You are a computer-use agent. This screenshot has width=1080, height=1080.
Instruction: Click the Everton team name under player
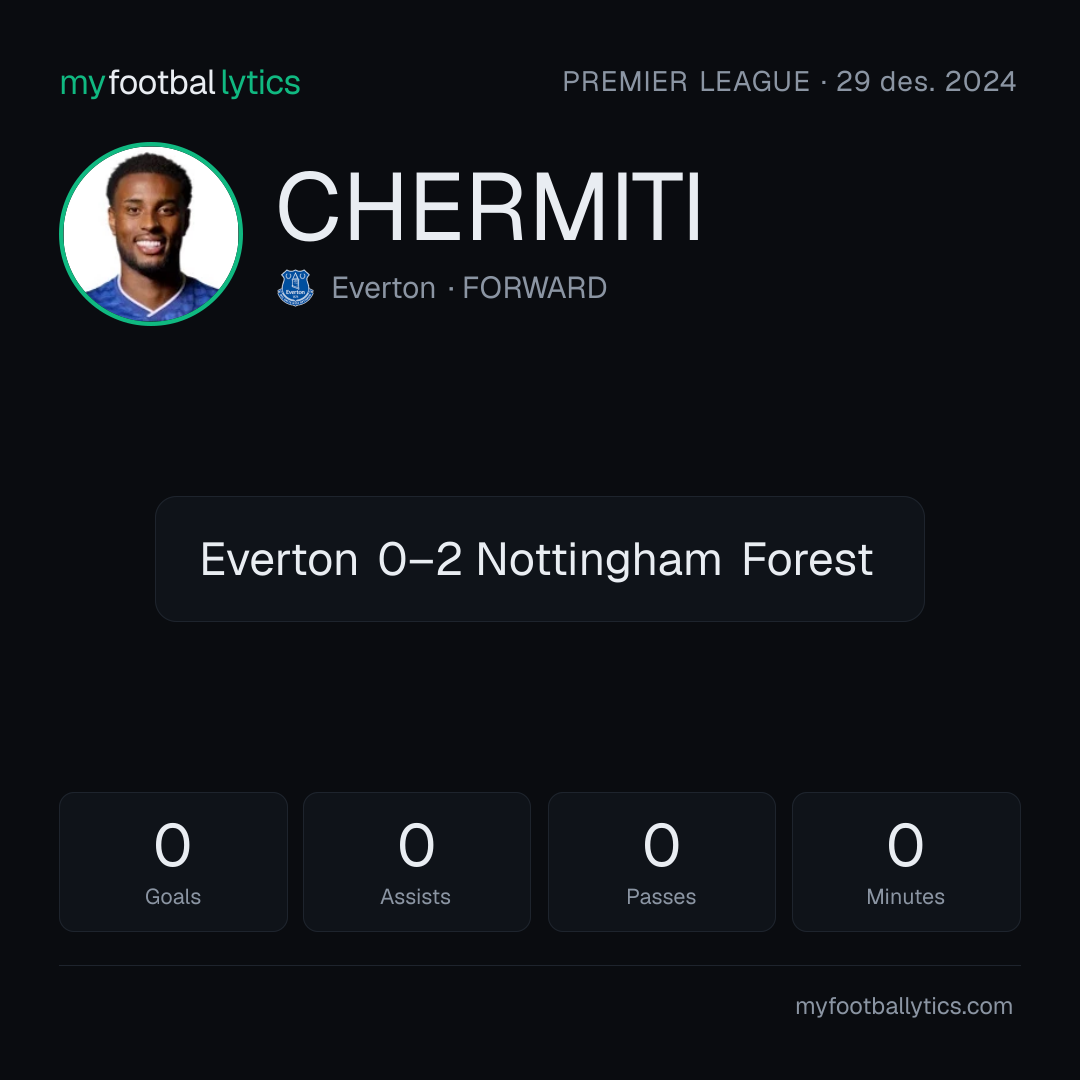(x=384, y=288)
